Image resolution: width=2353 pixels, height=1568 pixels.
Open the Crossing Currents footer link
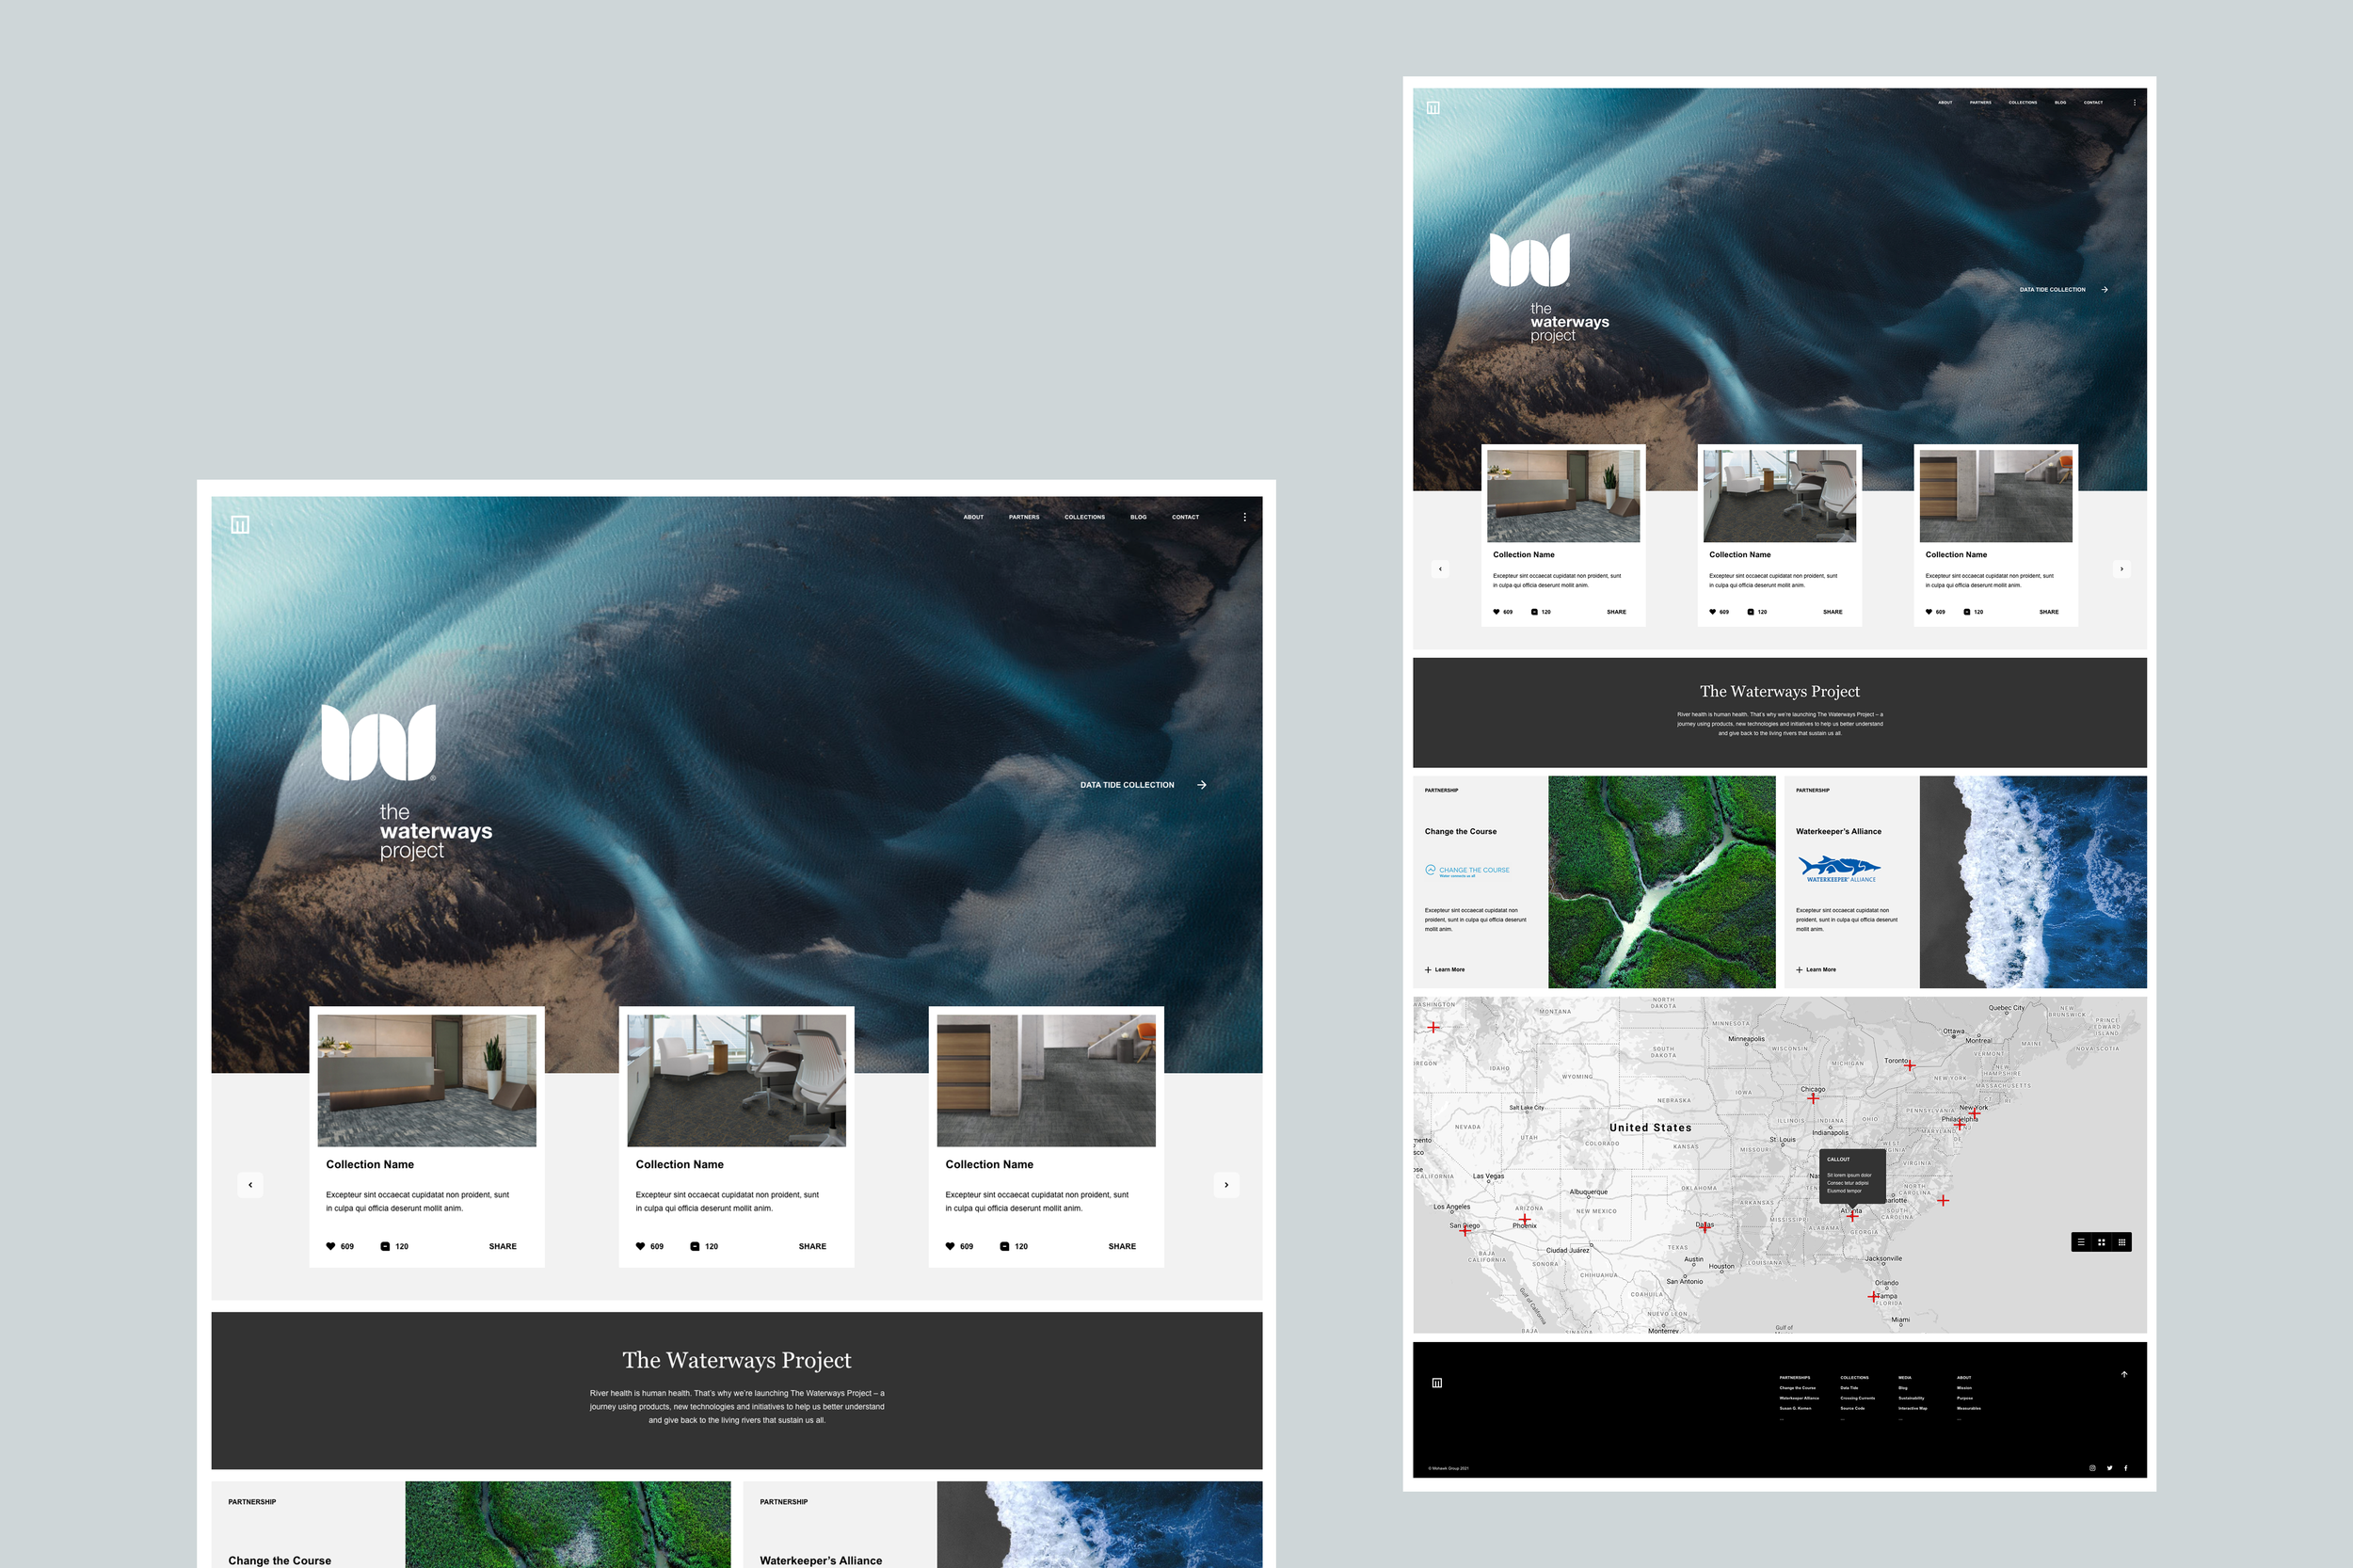click(1858, 1398)
